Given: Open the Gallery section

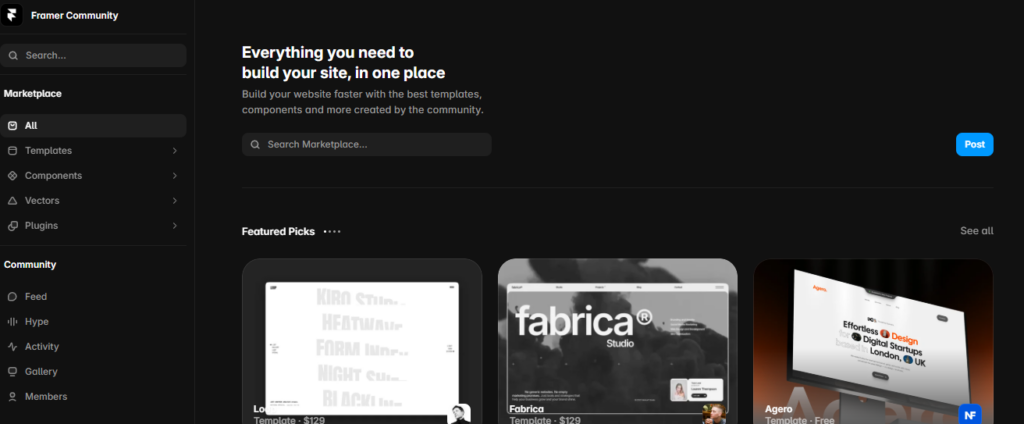Looking at the screenshot, I should pos(93,371).
